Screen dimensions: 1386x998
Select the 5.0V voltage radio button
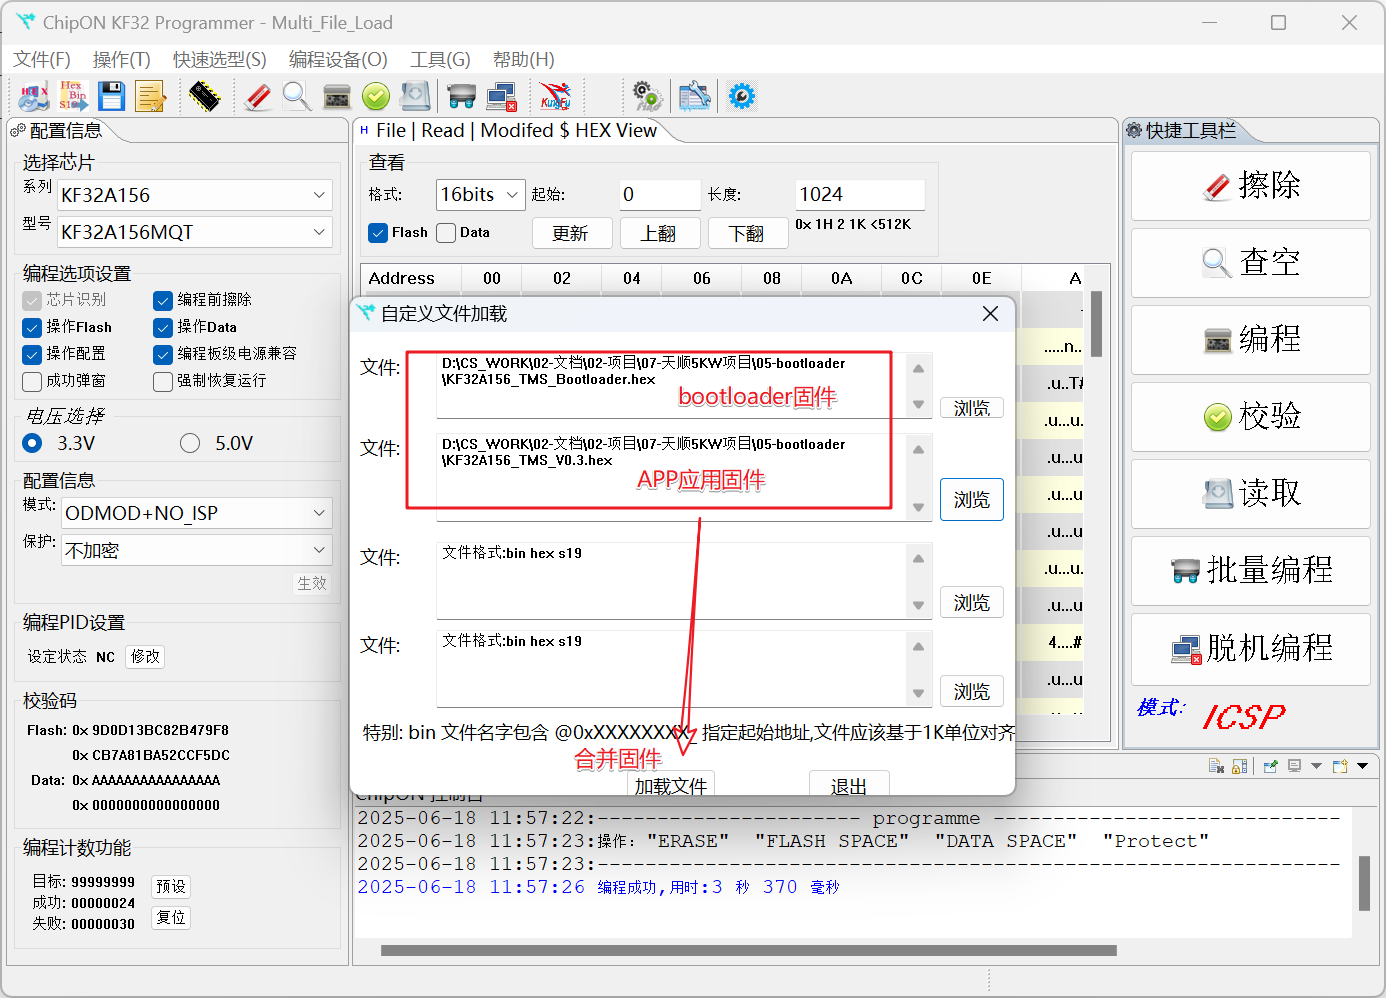(x=190, y=443)
